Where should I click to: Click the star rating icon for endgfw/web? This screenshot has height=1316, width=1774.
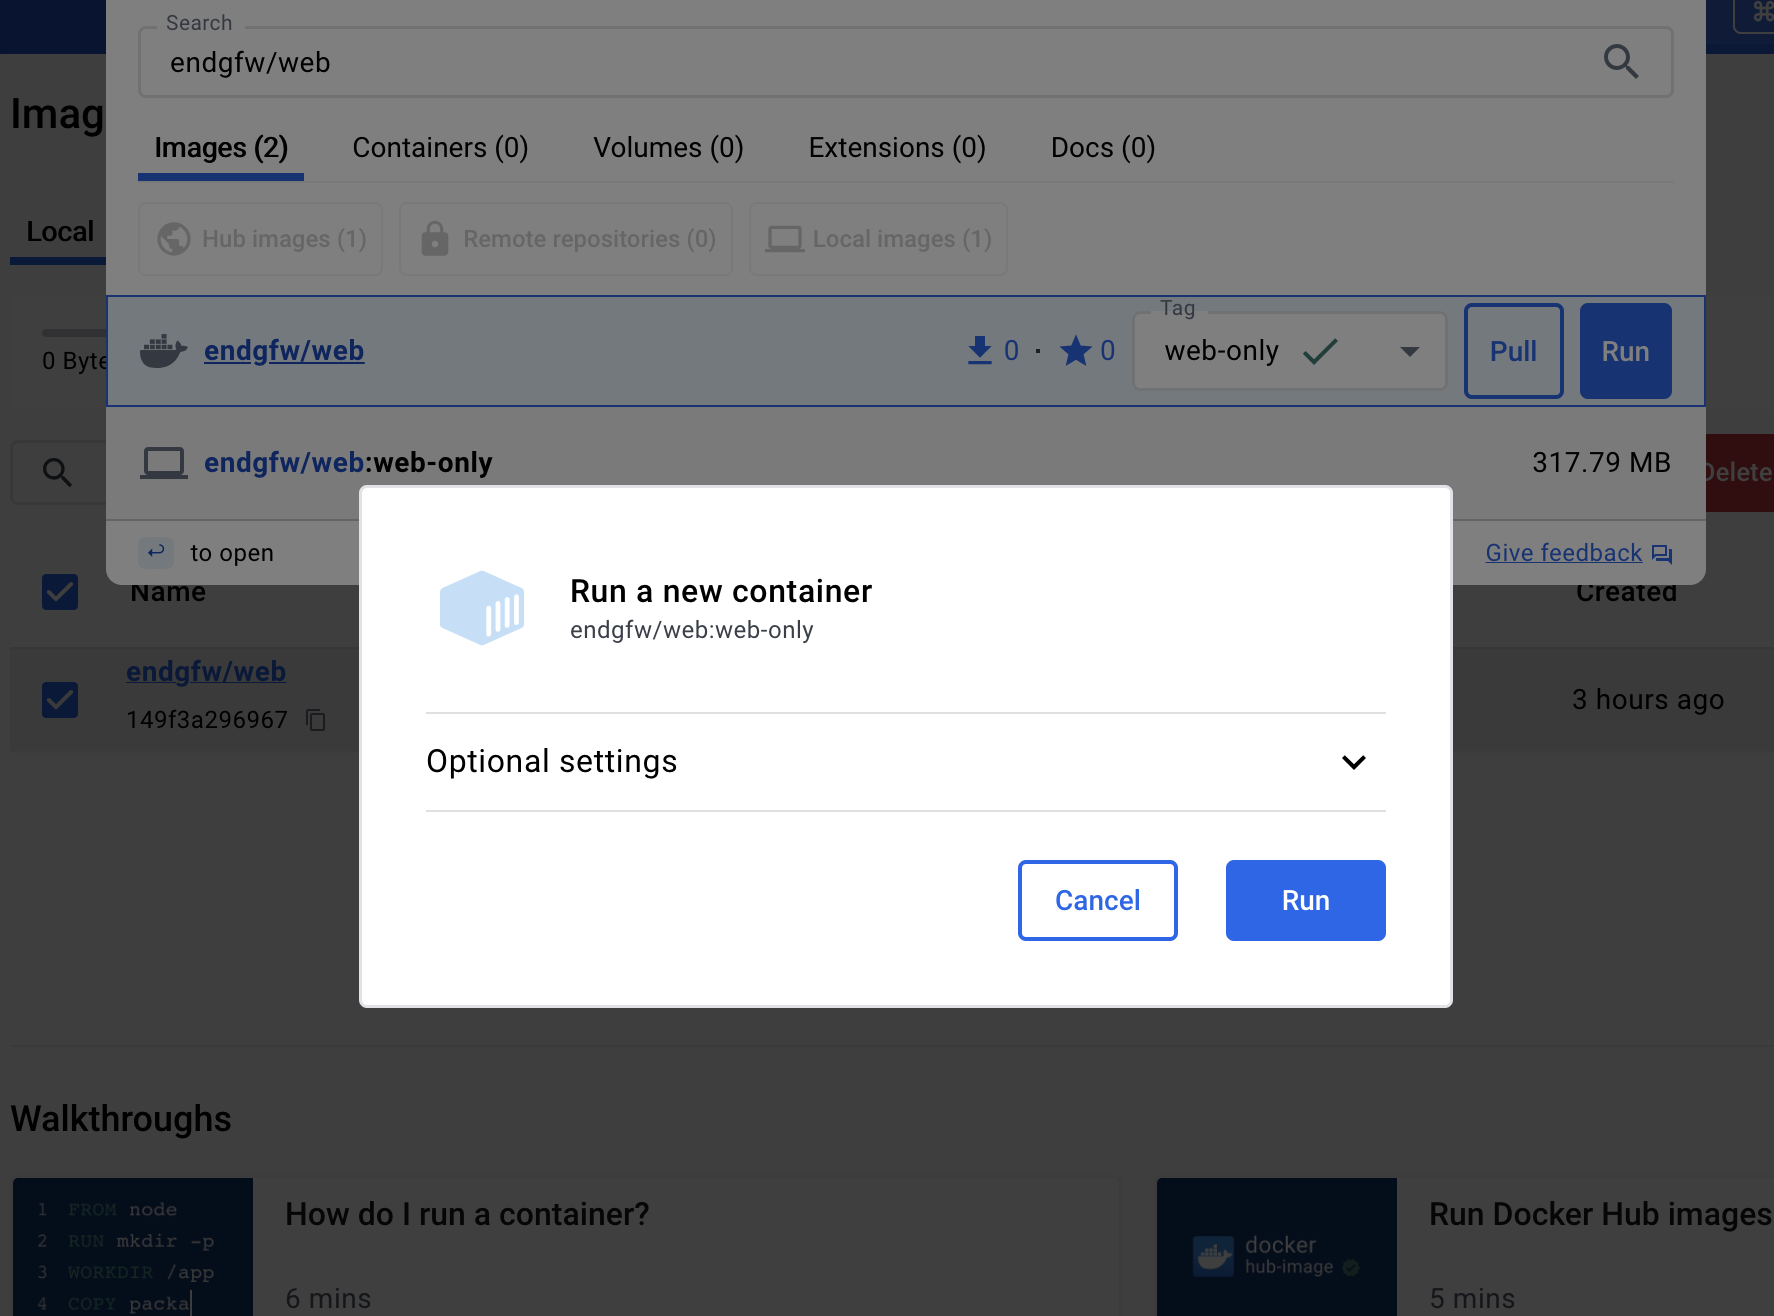tap(1076, 351)
